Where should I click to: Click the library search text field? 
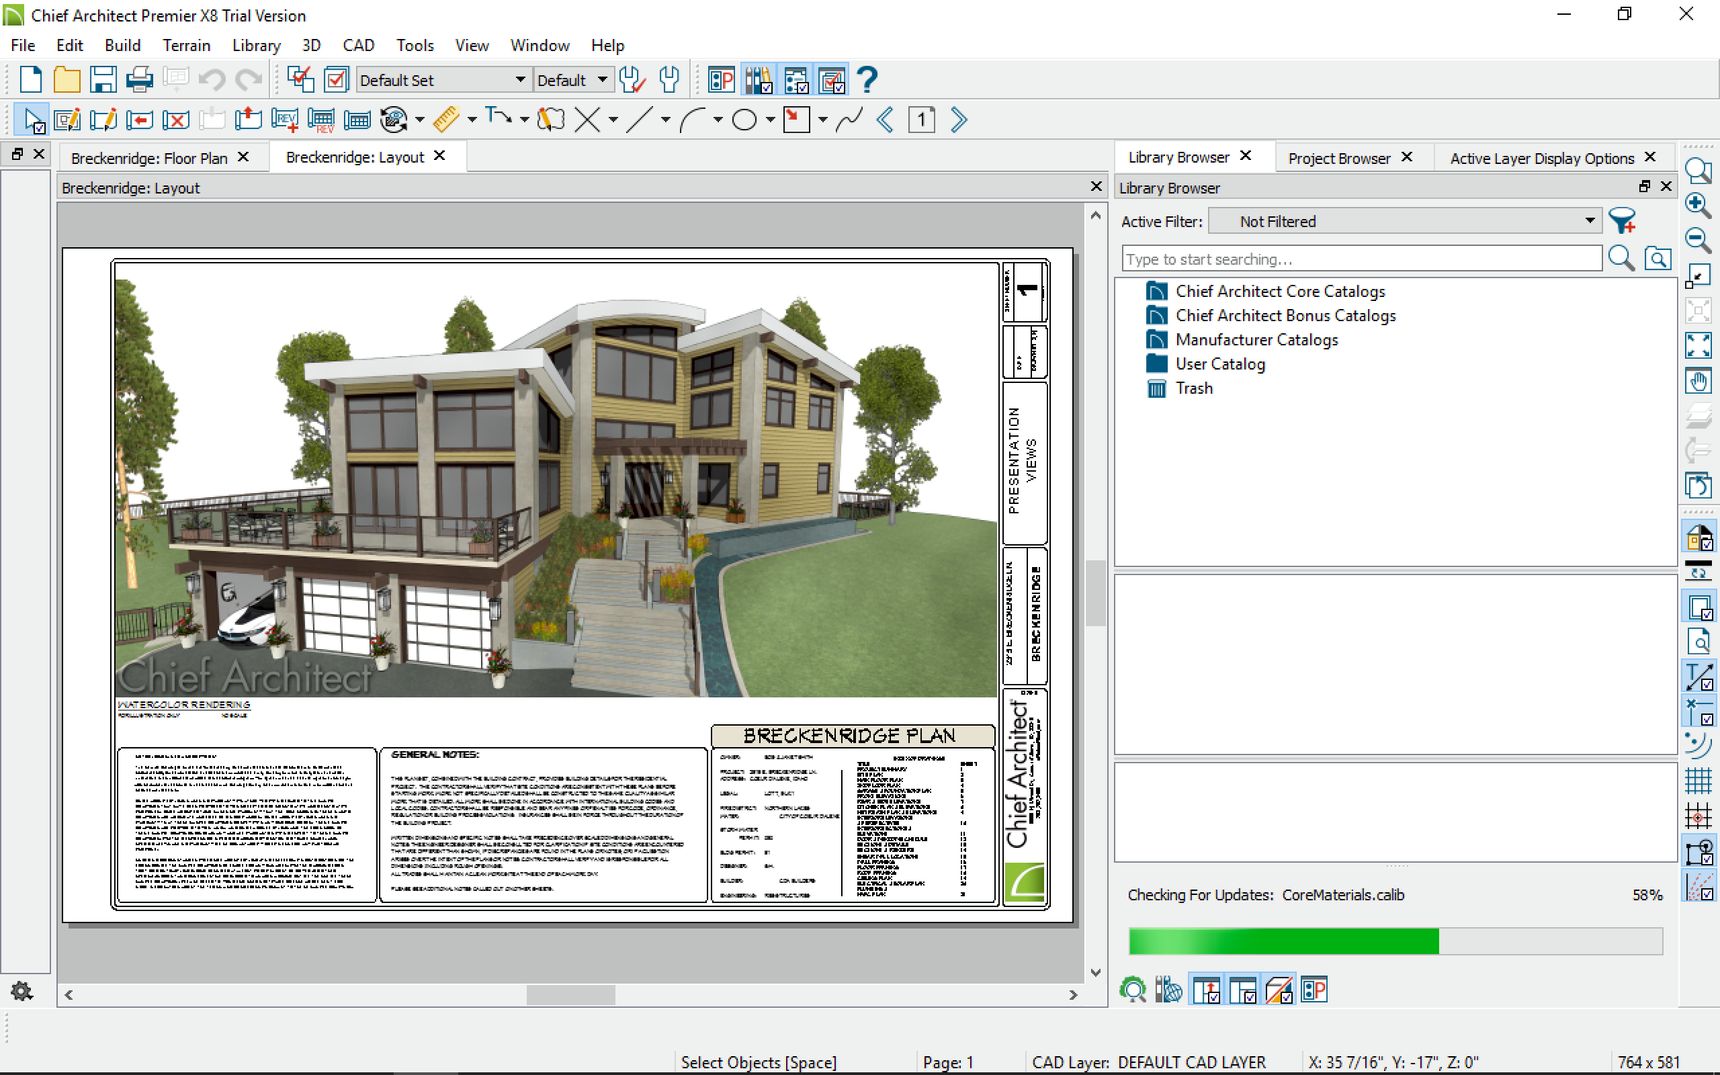point(1362,259)
